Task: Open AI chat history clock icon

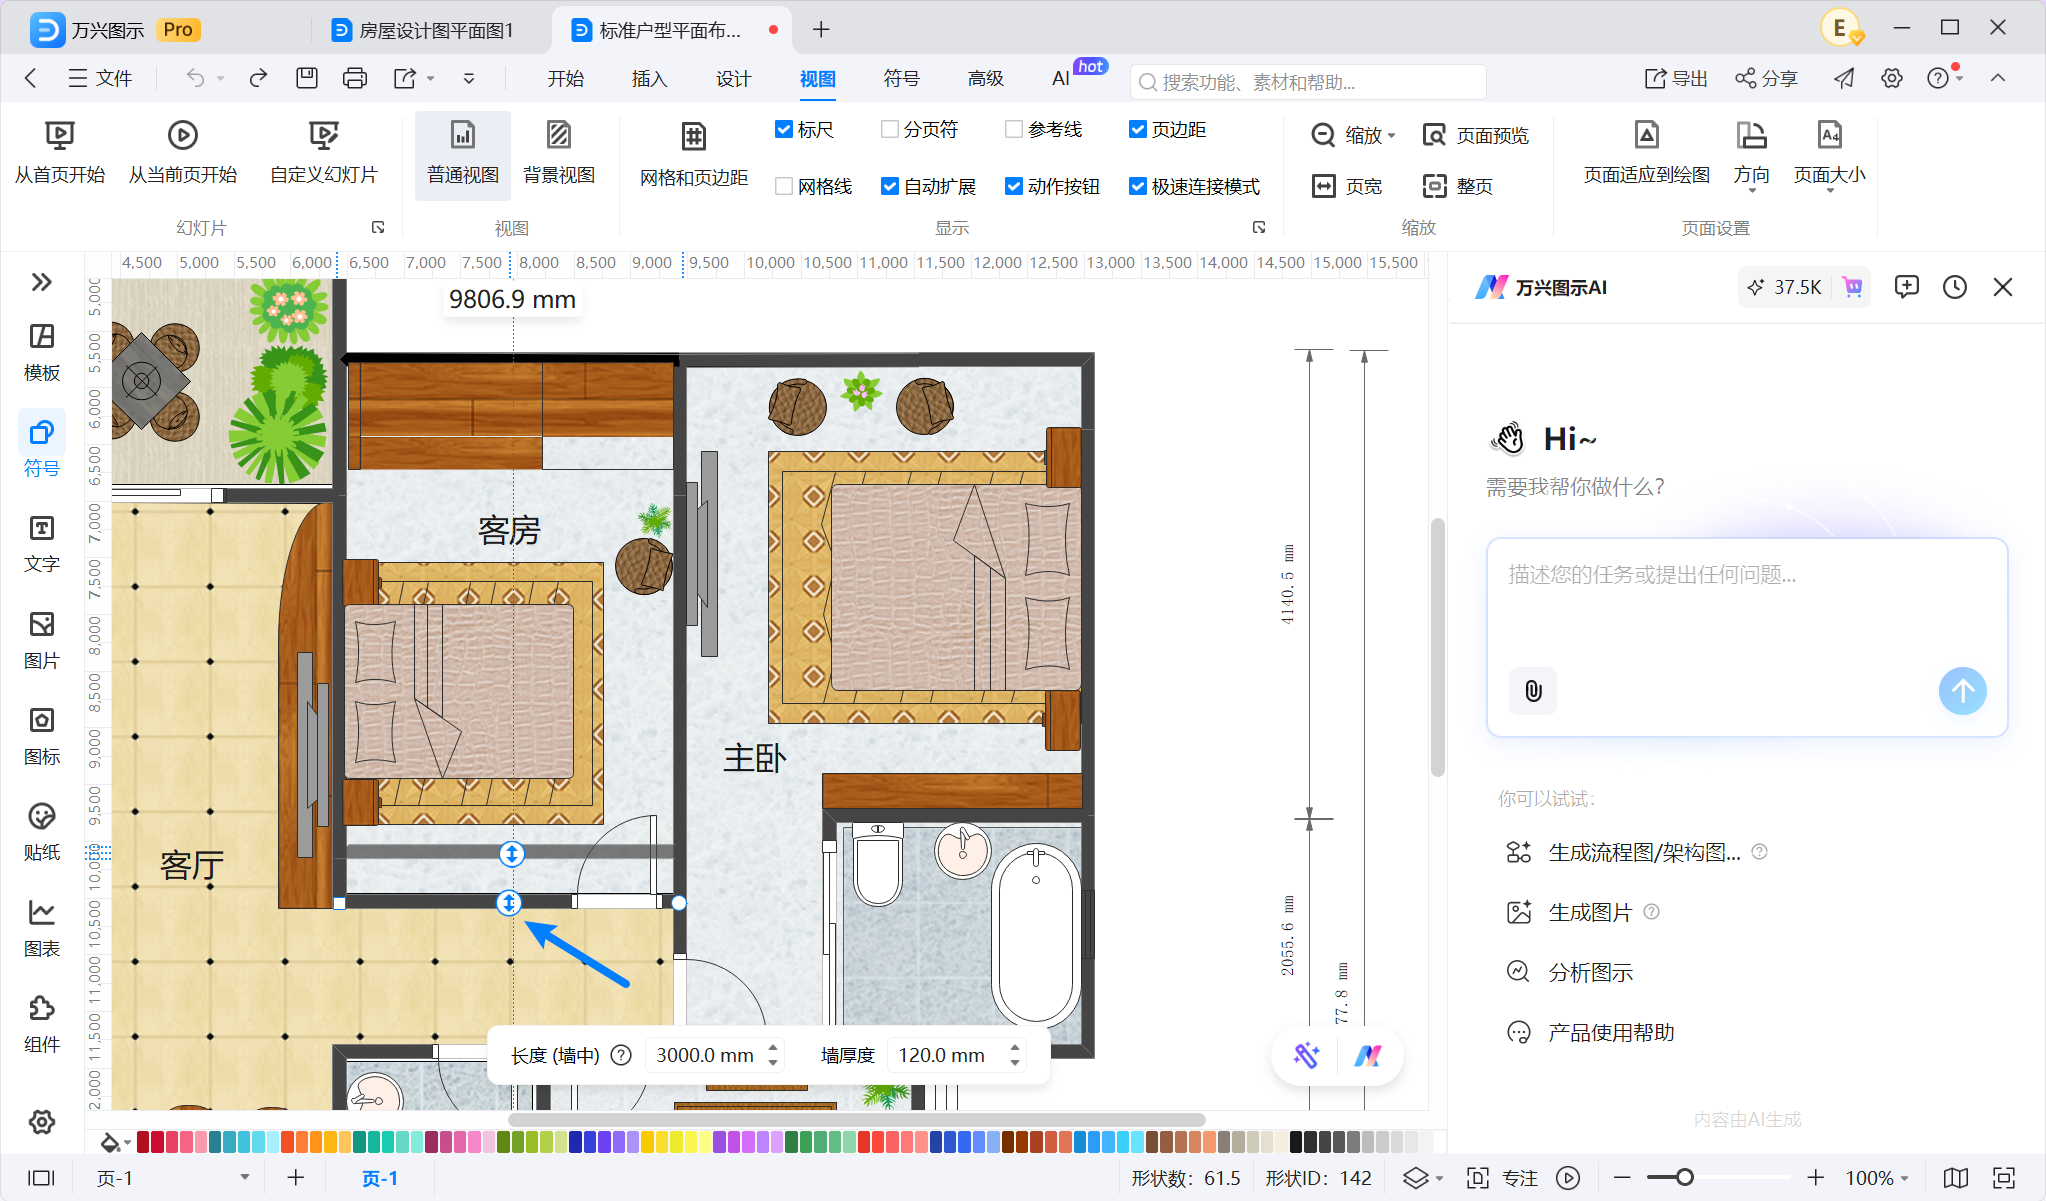Action: pos(1955,288)
